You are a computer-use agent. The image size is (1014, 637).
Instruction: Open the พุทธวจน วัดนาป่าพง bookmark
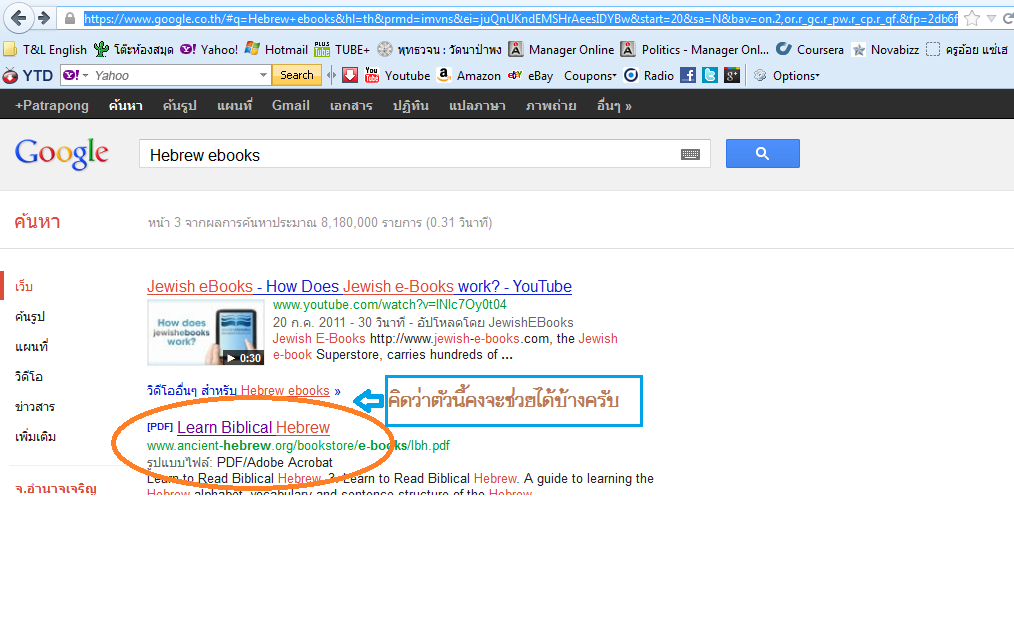pyautogui.click(x=440, y=49)
